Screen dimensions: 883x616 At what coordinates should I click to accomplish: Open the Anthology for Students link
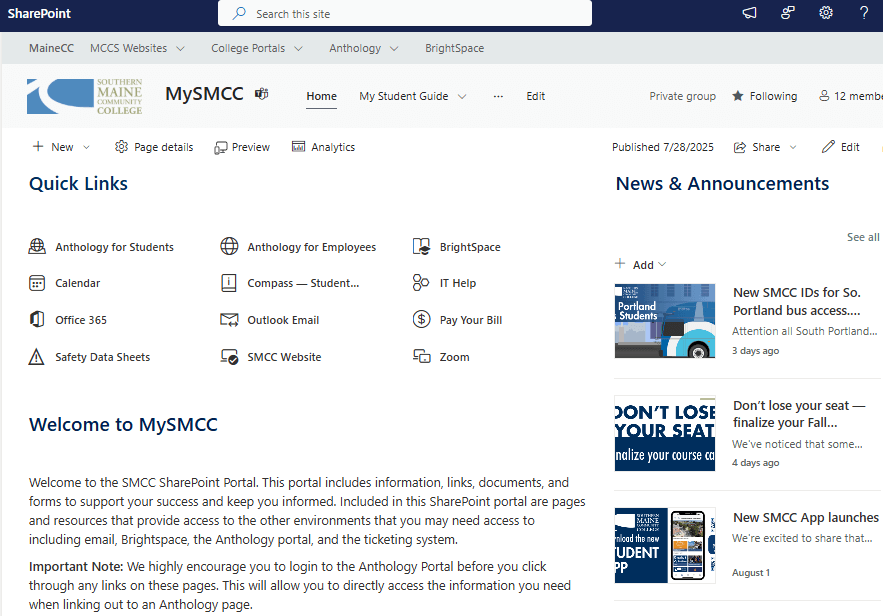tap(114, 247)
